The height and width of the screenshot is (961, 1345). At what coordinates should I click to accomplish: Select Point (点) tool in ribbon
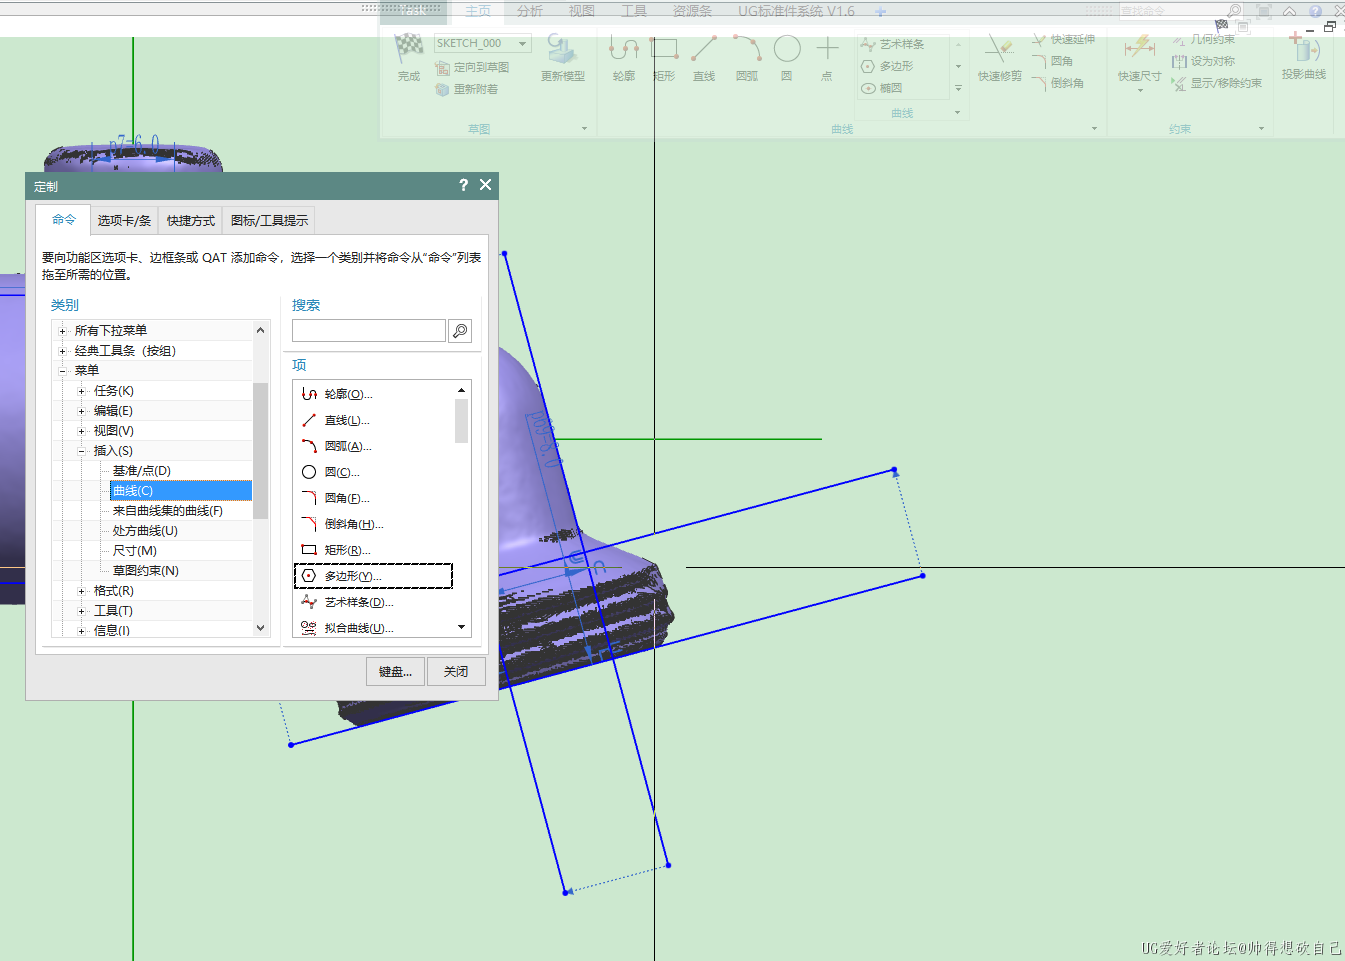click(827, 48)
